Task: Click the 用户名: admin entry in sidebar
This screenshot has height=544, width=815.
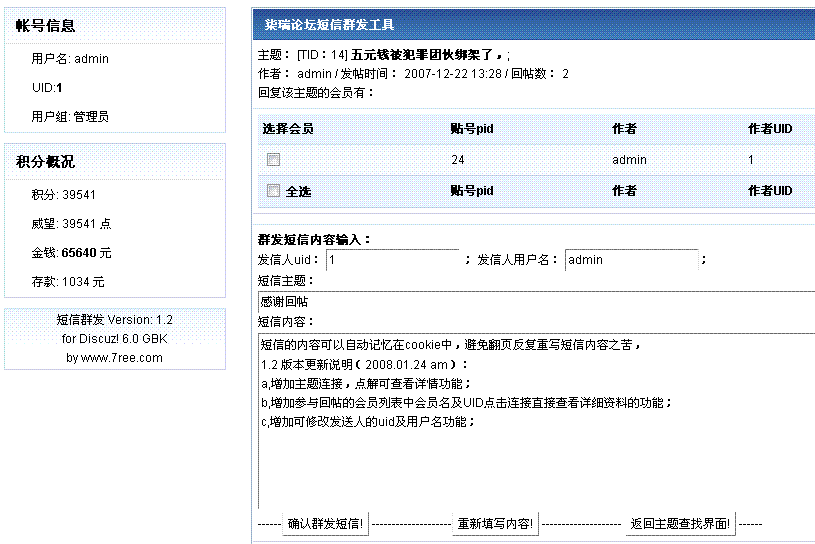Action: 70,59
